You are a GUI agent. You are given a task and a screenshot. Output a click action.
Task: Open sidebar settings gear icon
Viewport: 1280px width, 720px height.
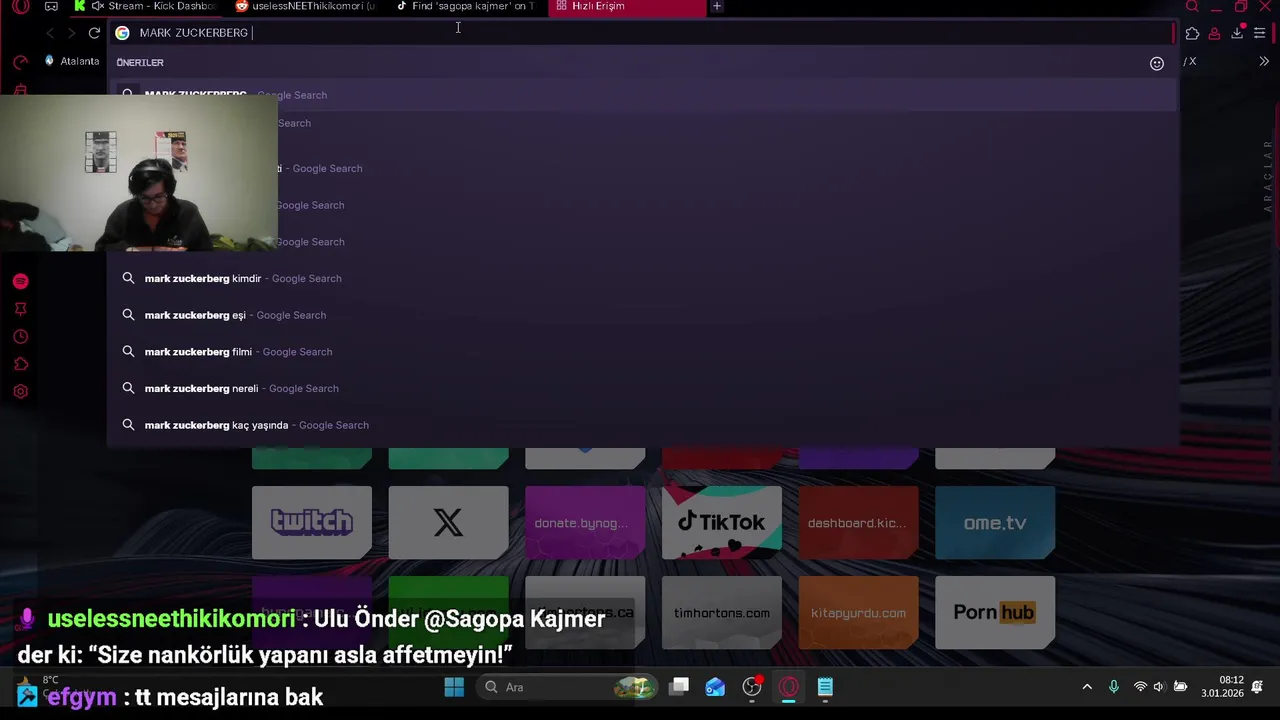[21, 392]
